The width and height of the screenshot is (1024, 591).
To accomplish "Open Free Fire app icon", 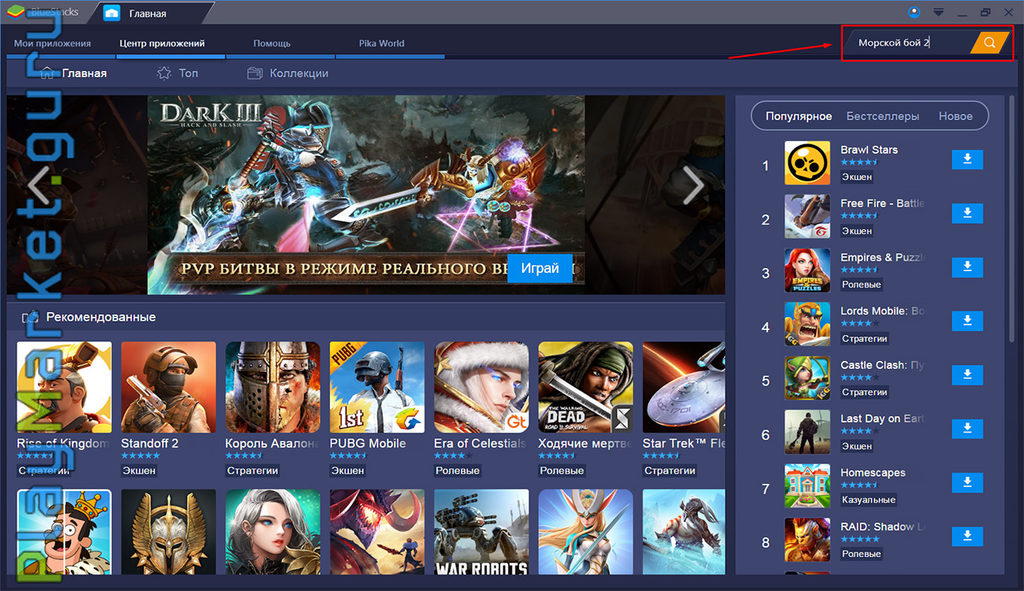I will tap(807, 216).
